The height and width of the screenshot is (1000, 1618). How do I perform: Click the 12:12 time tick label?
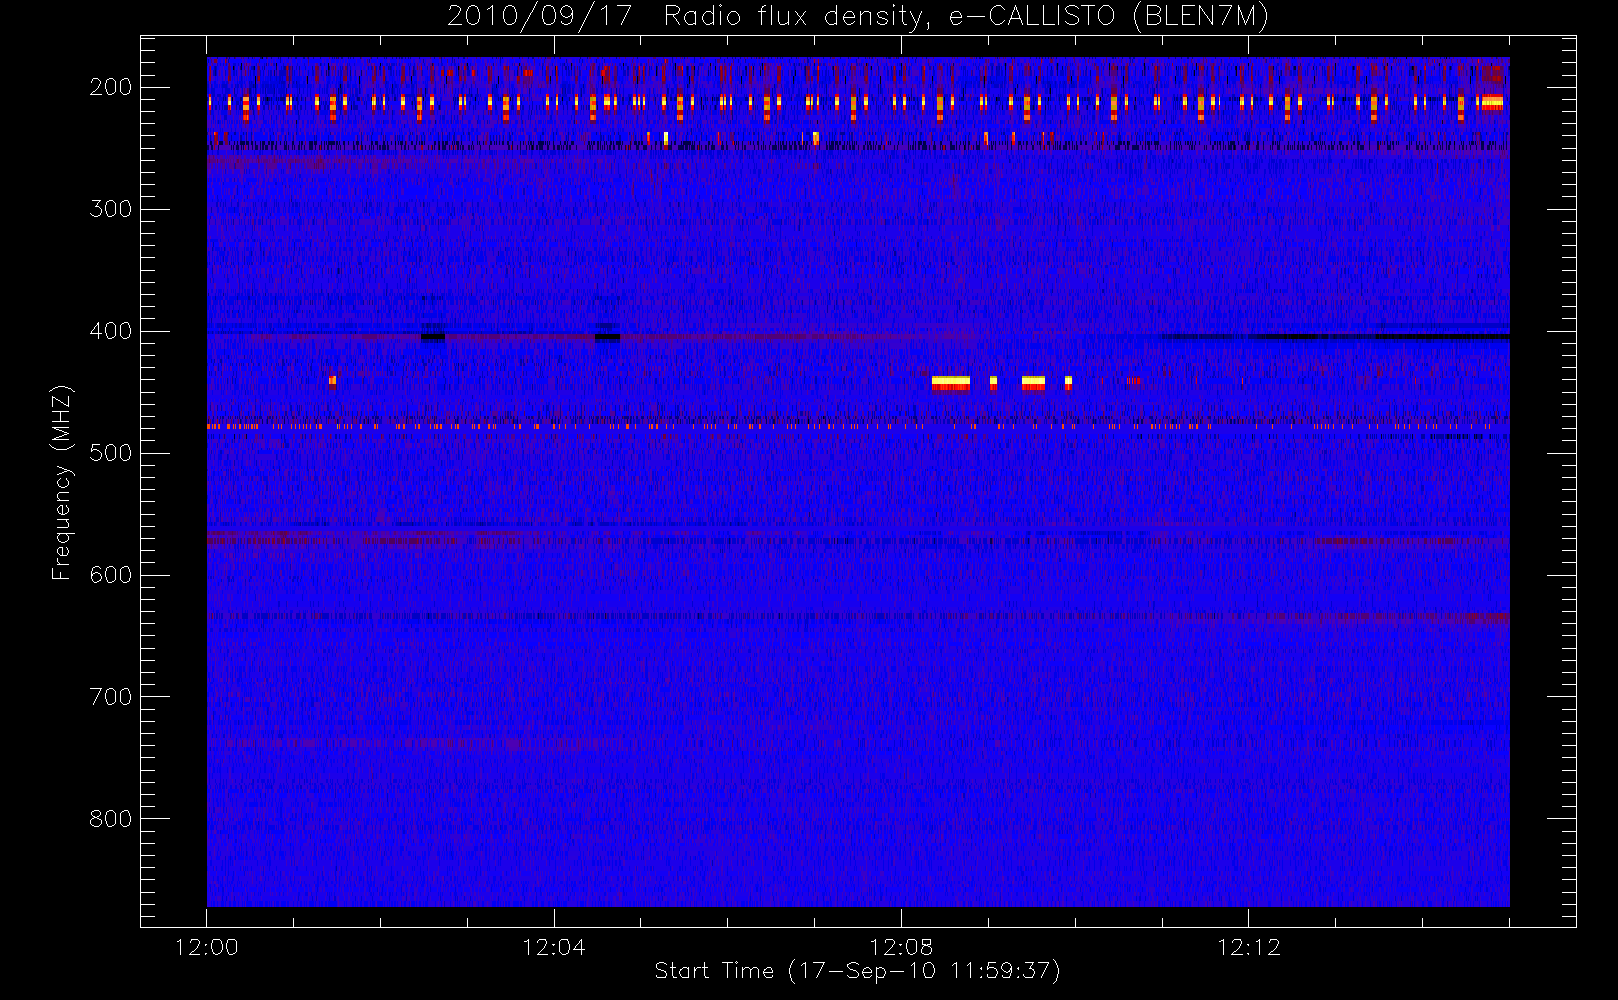tap(1248, 947)
